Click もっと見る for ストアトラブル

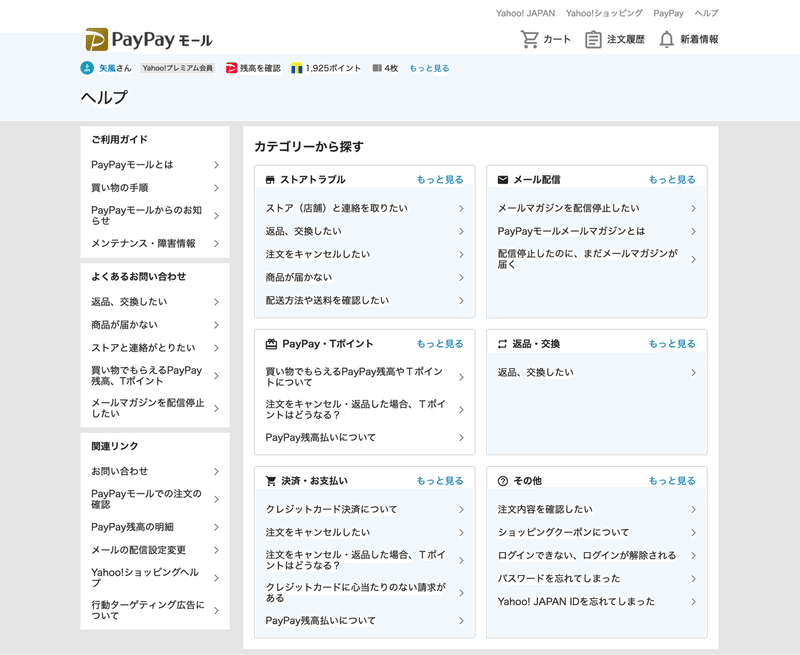coord(440,180)
